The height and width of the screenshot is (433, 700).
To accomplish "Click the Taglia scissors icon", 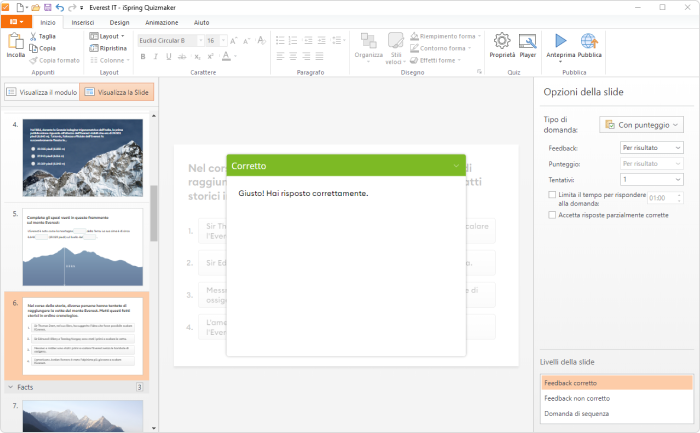I will click(x=35, y=36).
